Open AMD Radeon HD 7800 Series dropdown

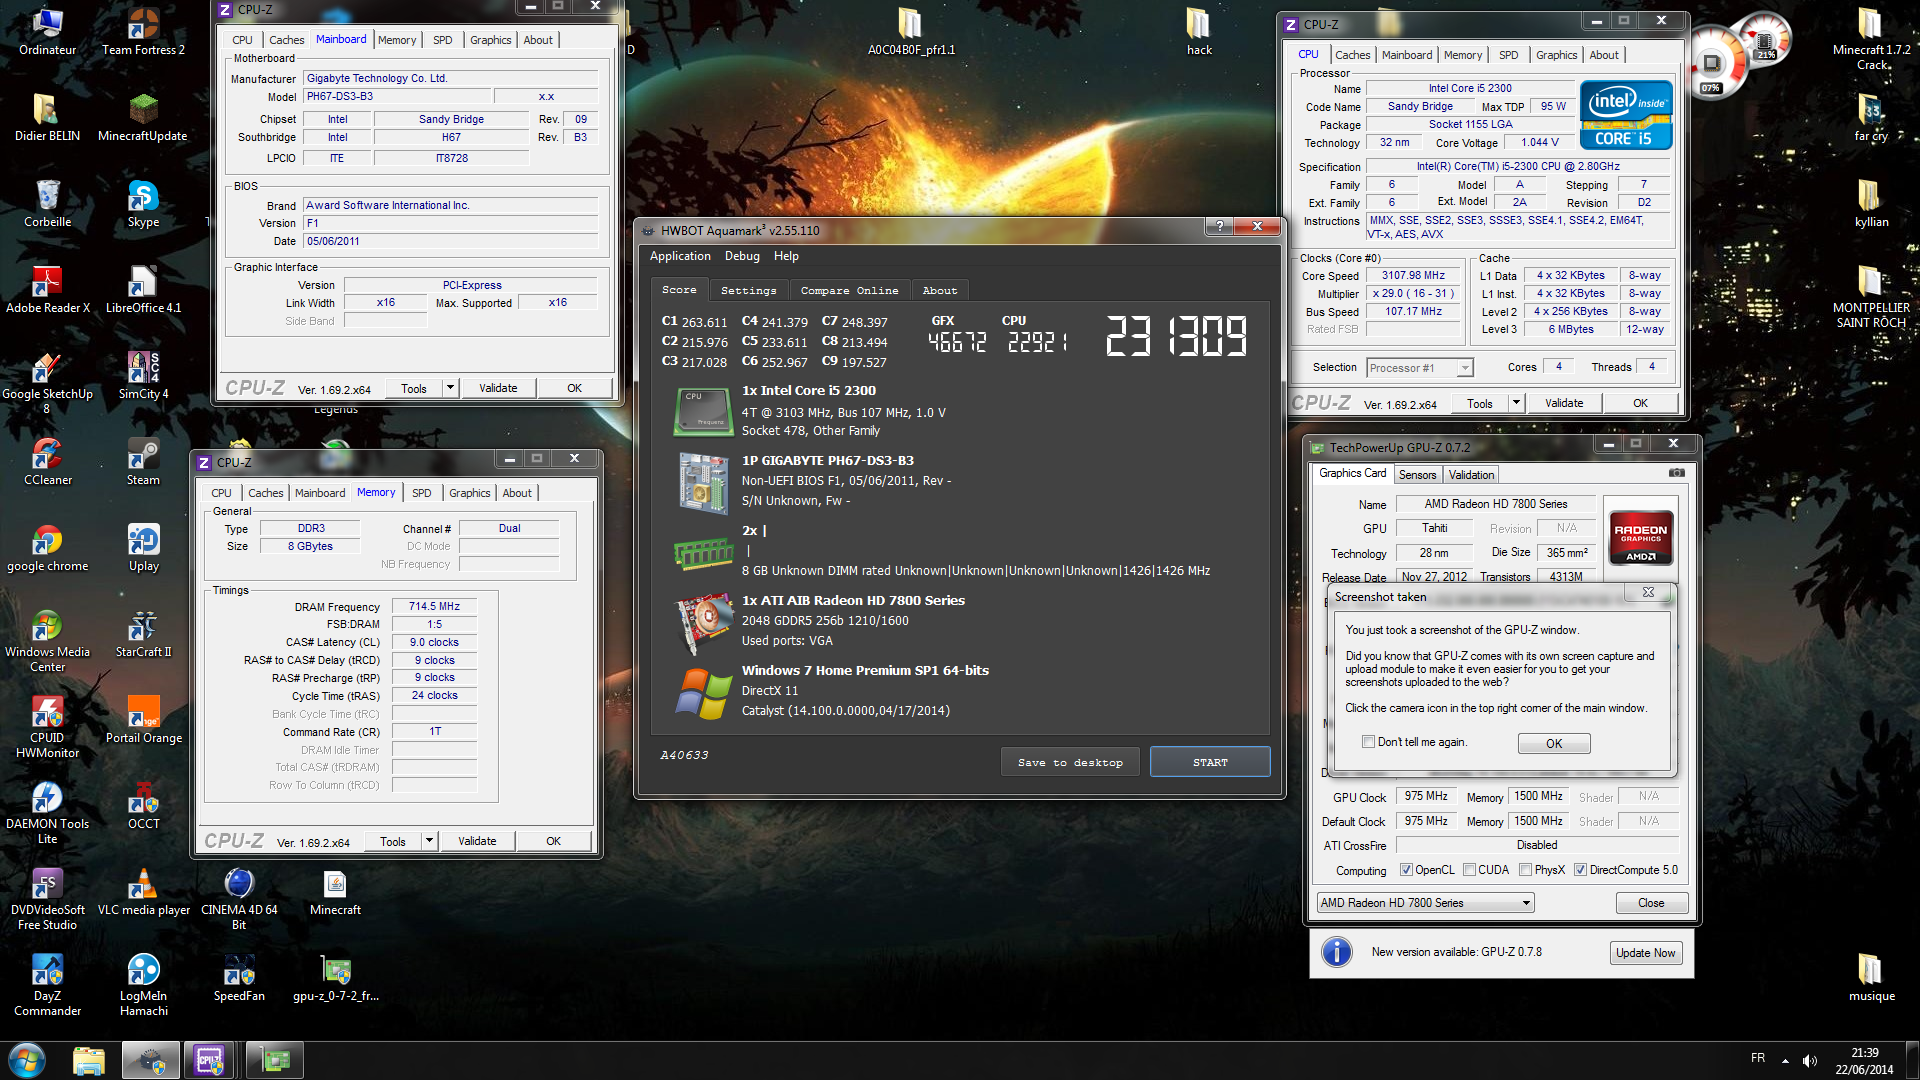[x=1425, y=903]
